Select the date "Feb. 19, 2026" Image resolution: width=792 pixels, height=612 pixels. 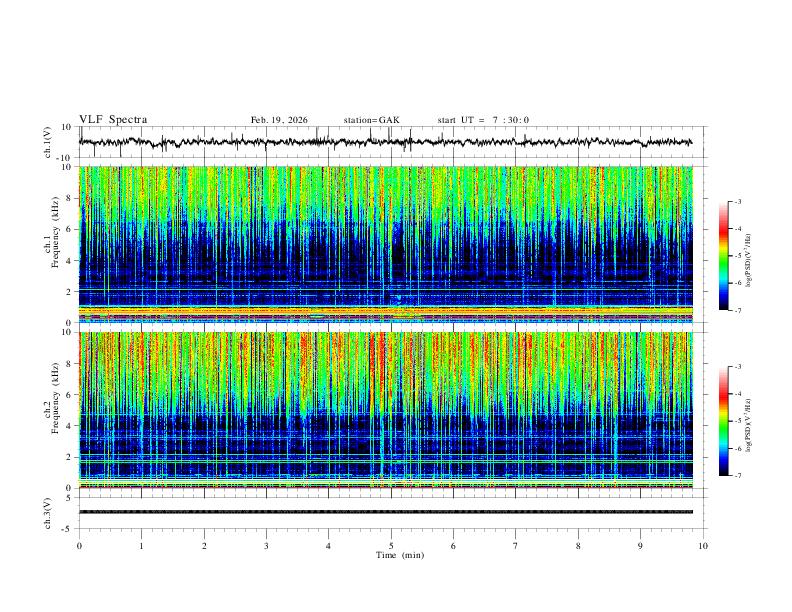pos(279,120)
